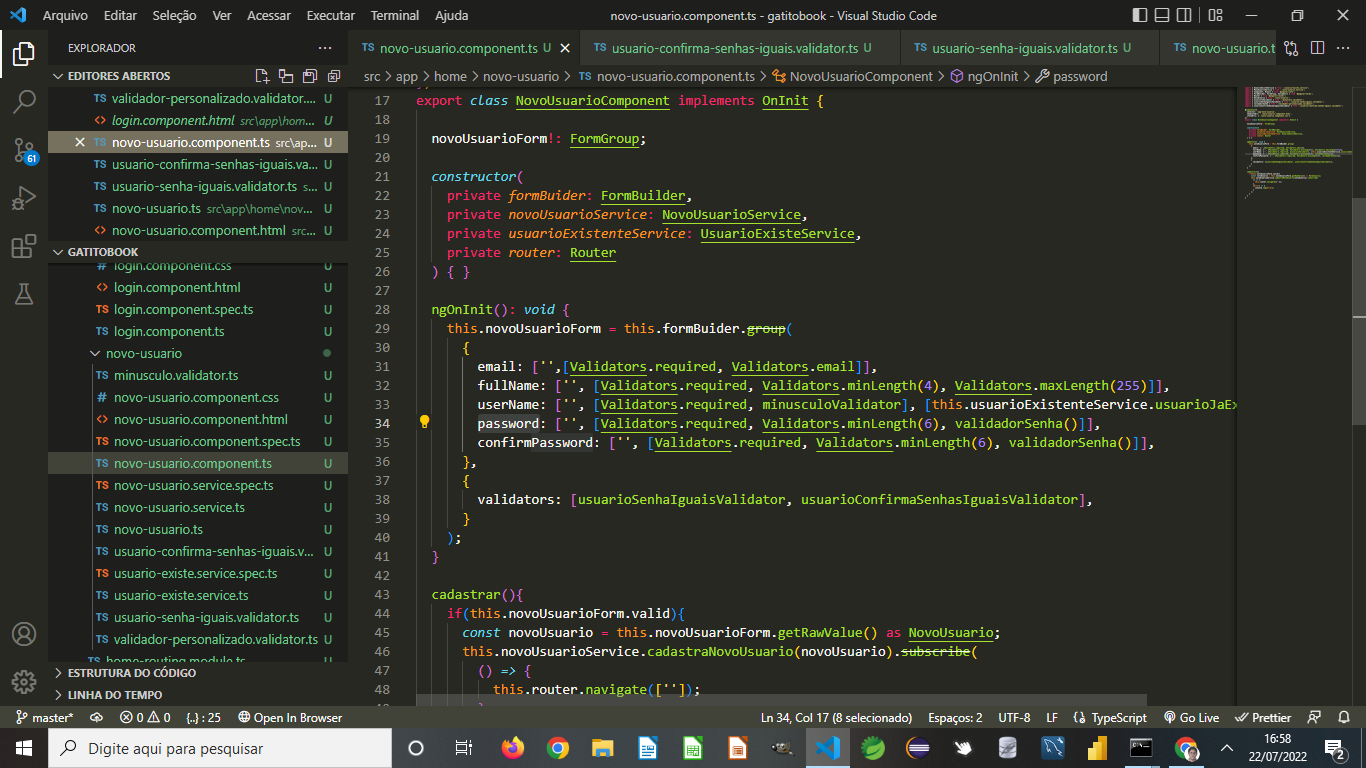Toggle primary side bar visibility
The height and width of the screenshot is (768, 1366).
1140,16
